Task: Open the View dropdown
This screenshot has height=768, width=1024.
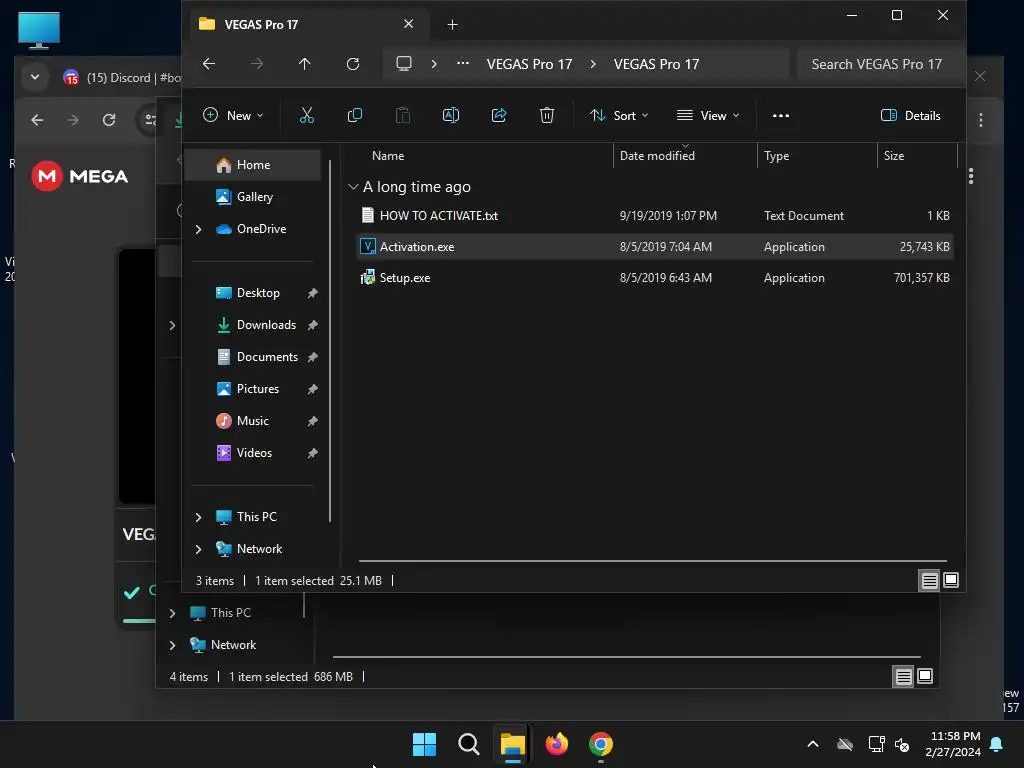Action: tap(708, 116)
